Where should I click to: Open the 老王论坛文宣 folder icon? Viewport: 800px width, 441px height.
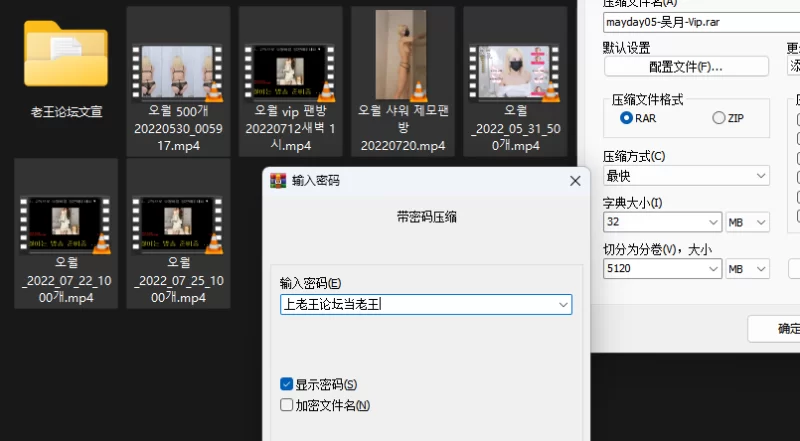click(x=66, y=54)
